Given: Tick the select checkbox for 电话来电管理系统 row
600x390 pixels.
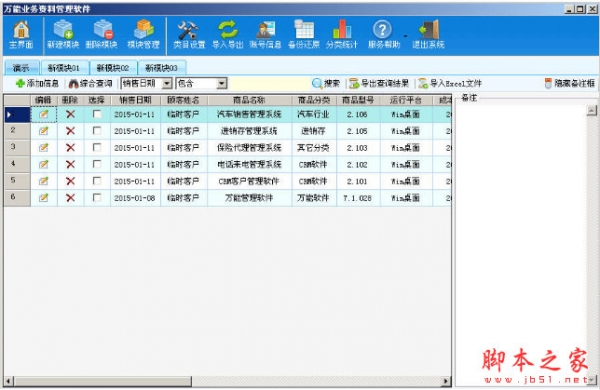Looking at the screenshot, I should tap(97, 164).
